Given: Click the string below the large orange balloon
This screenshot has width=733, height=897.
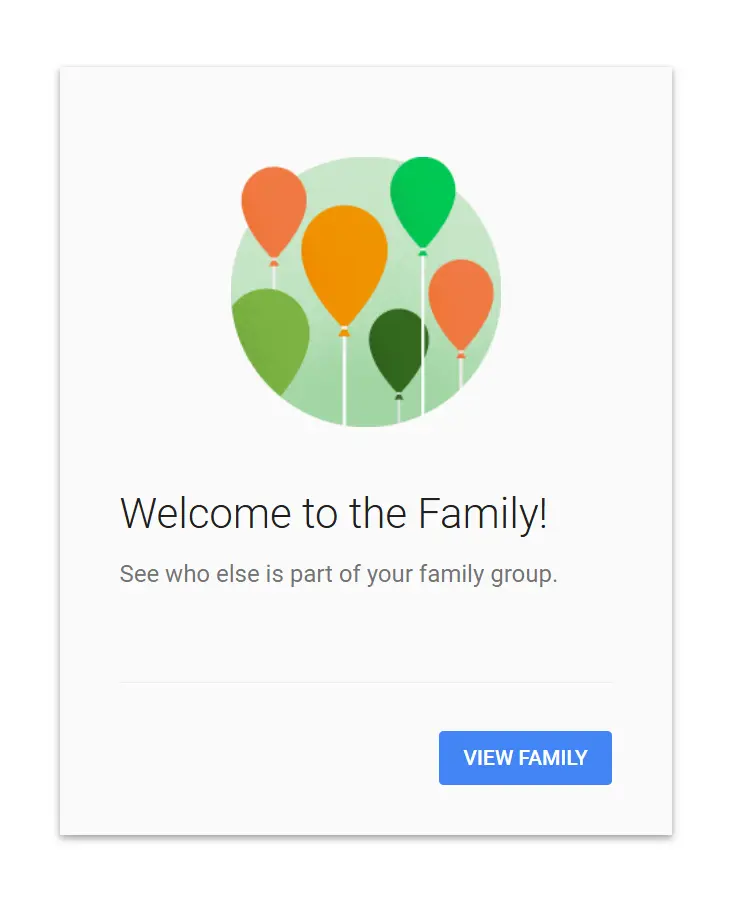Looking at the screenshot, I should [x=343, y=380].
